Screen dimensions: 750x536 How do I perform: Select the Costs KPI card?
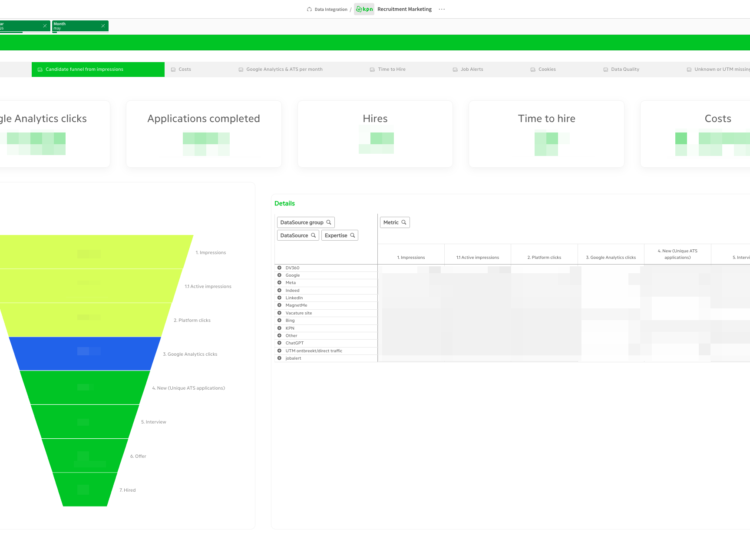click(695, 134)
